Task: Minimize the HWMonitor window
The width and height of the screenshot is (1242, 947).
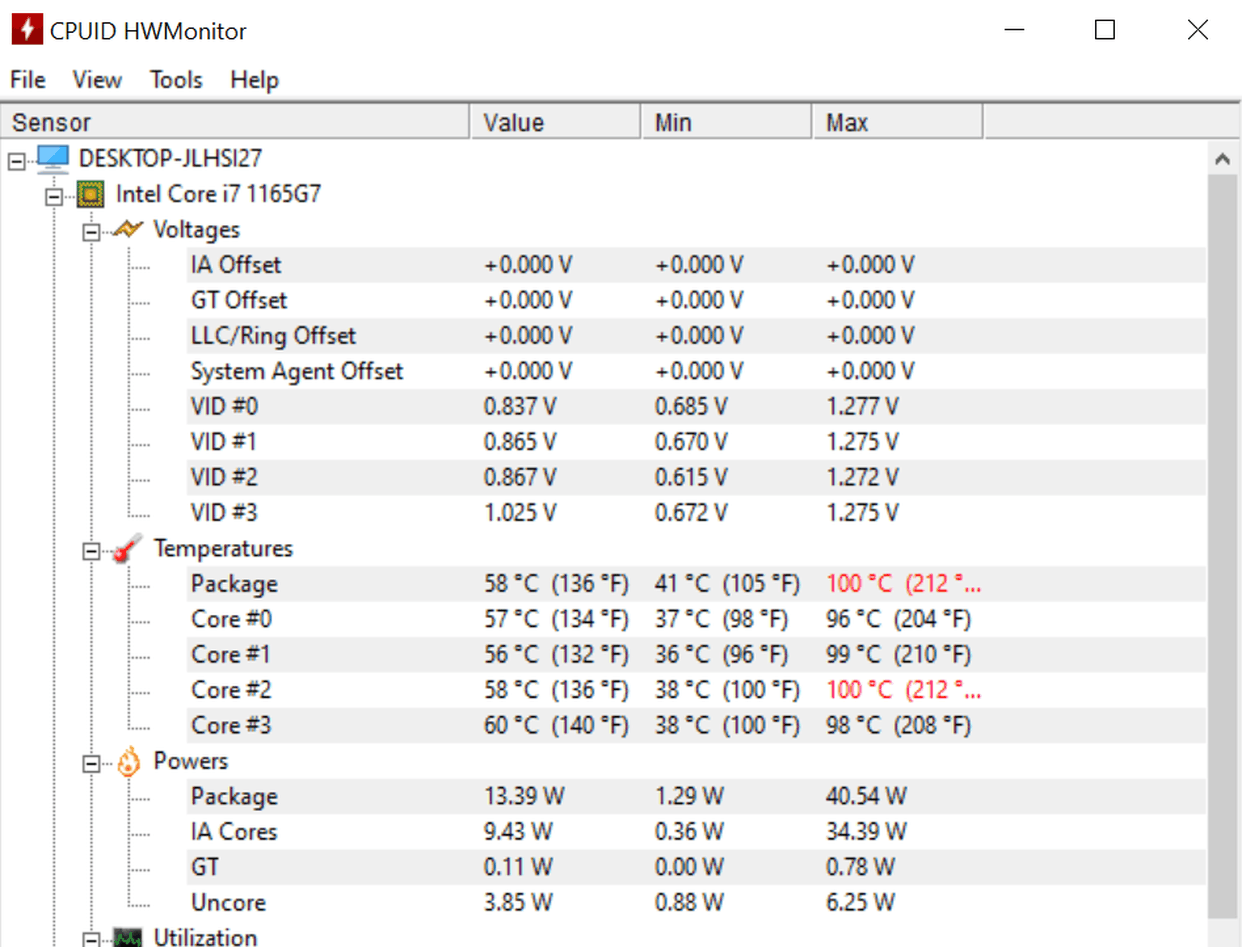Action: pyautogui.click(x=1013, y=30)
